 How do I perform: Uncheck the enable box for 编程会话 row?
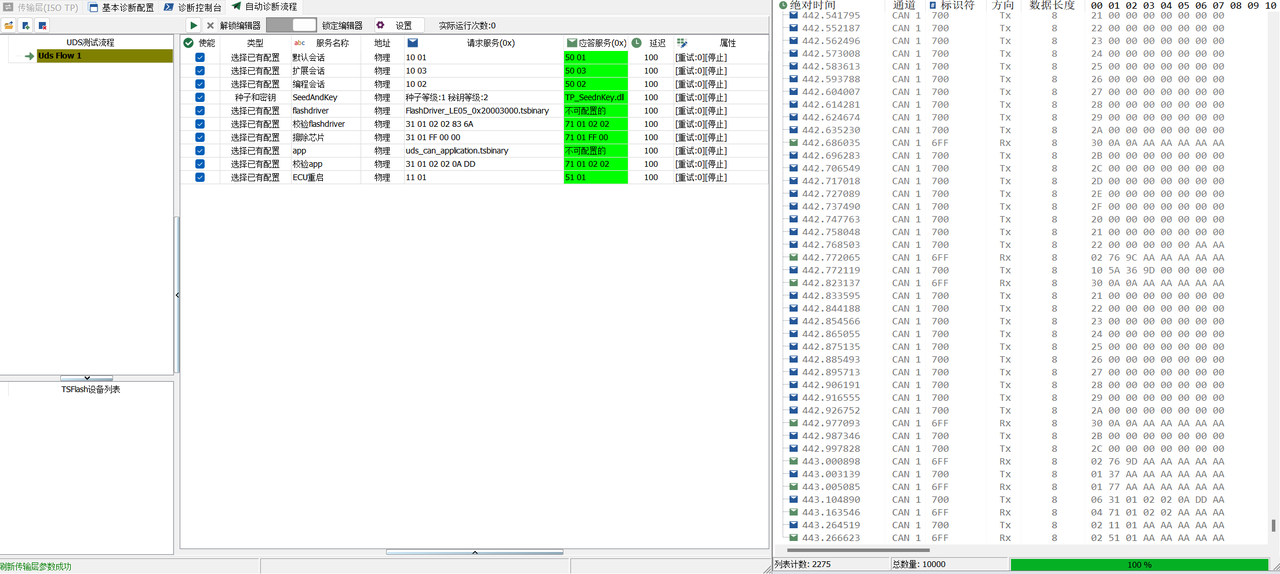tap(200, 84)
